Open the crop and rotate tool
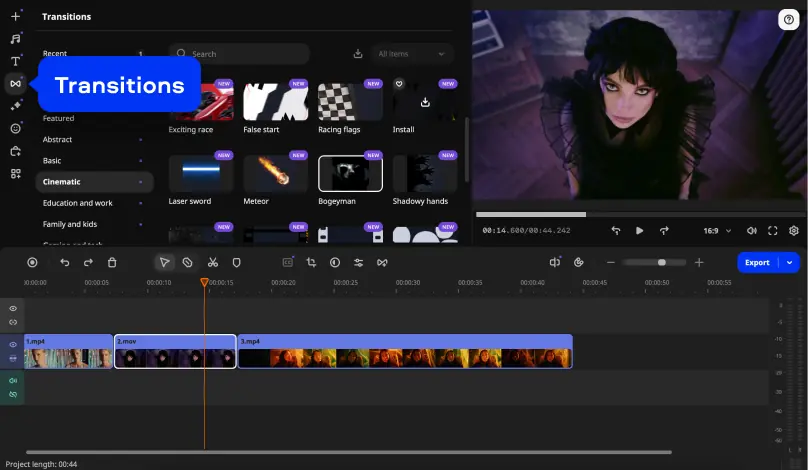808x470 pixels. pyautogui.click(x=311, y=262)
